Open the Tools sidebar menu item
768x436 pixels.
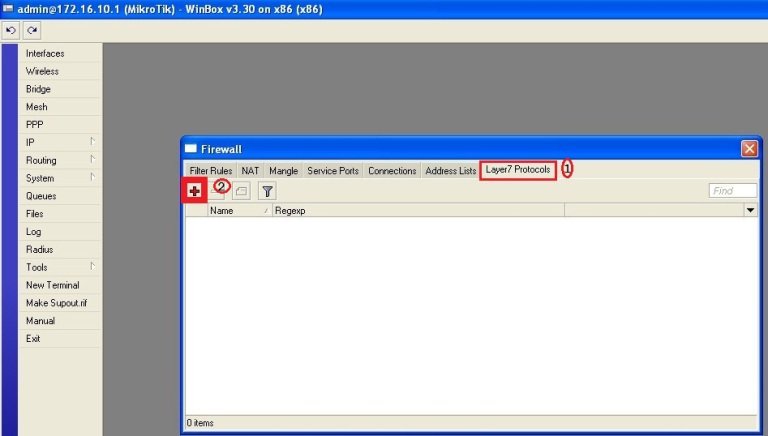[x=60, y=267]
